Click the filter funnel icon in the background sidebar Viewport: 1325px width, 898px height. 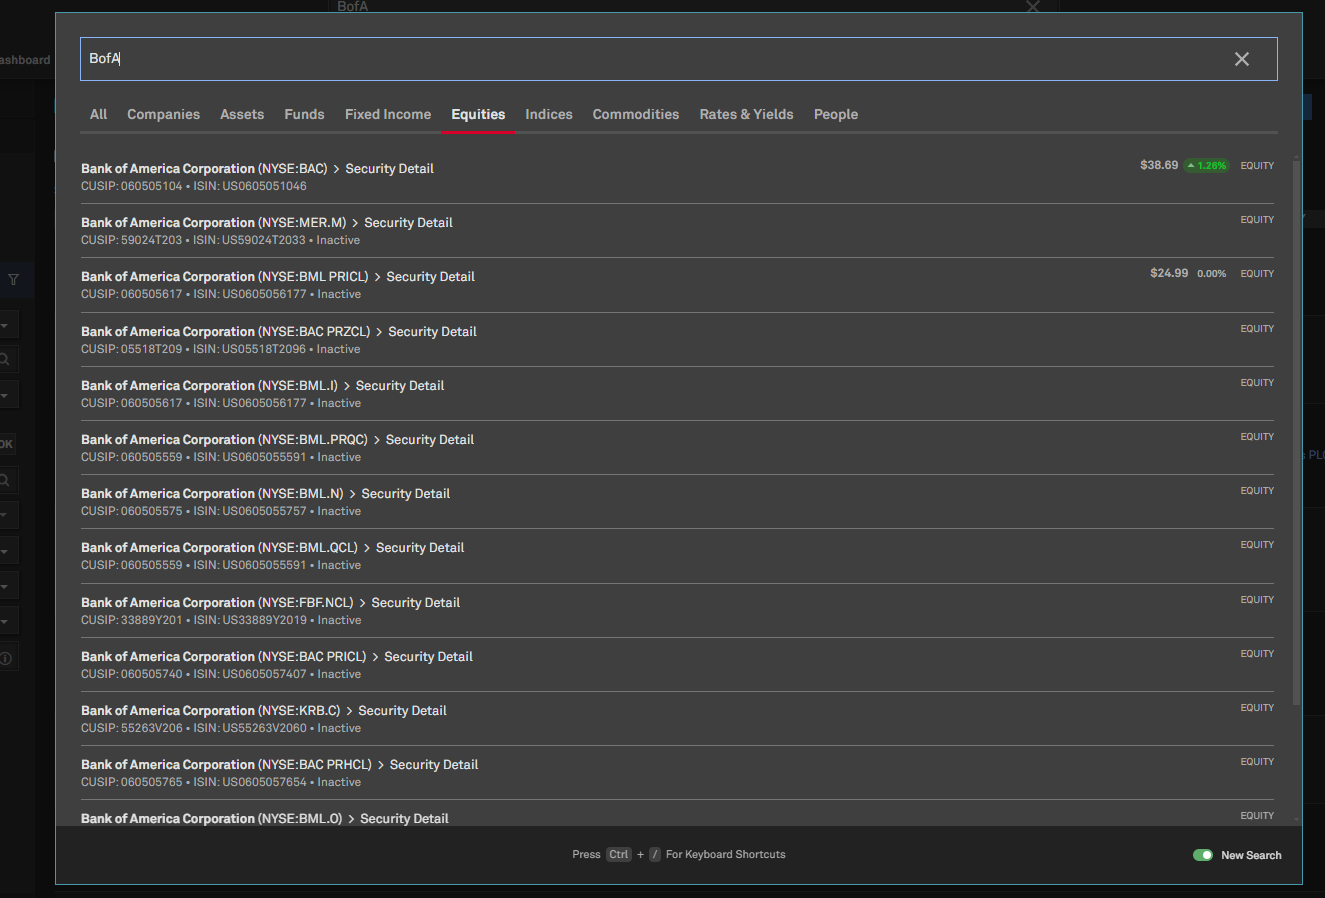pos(13,280)
